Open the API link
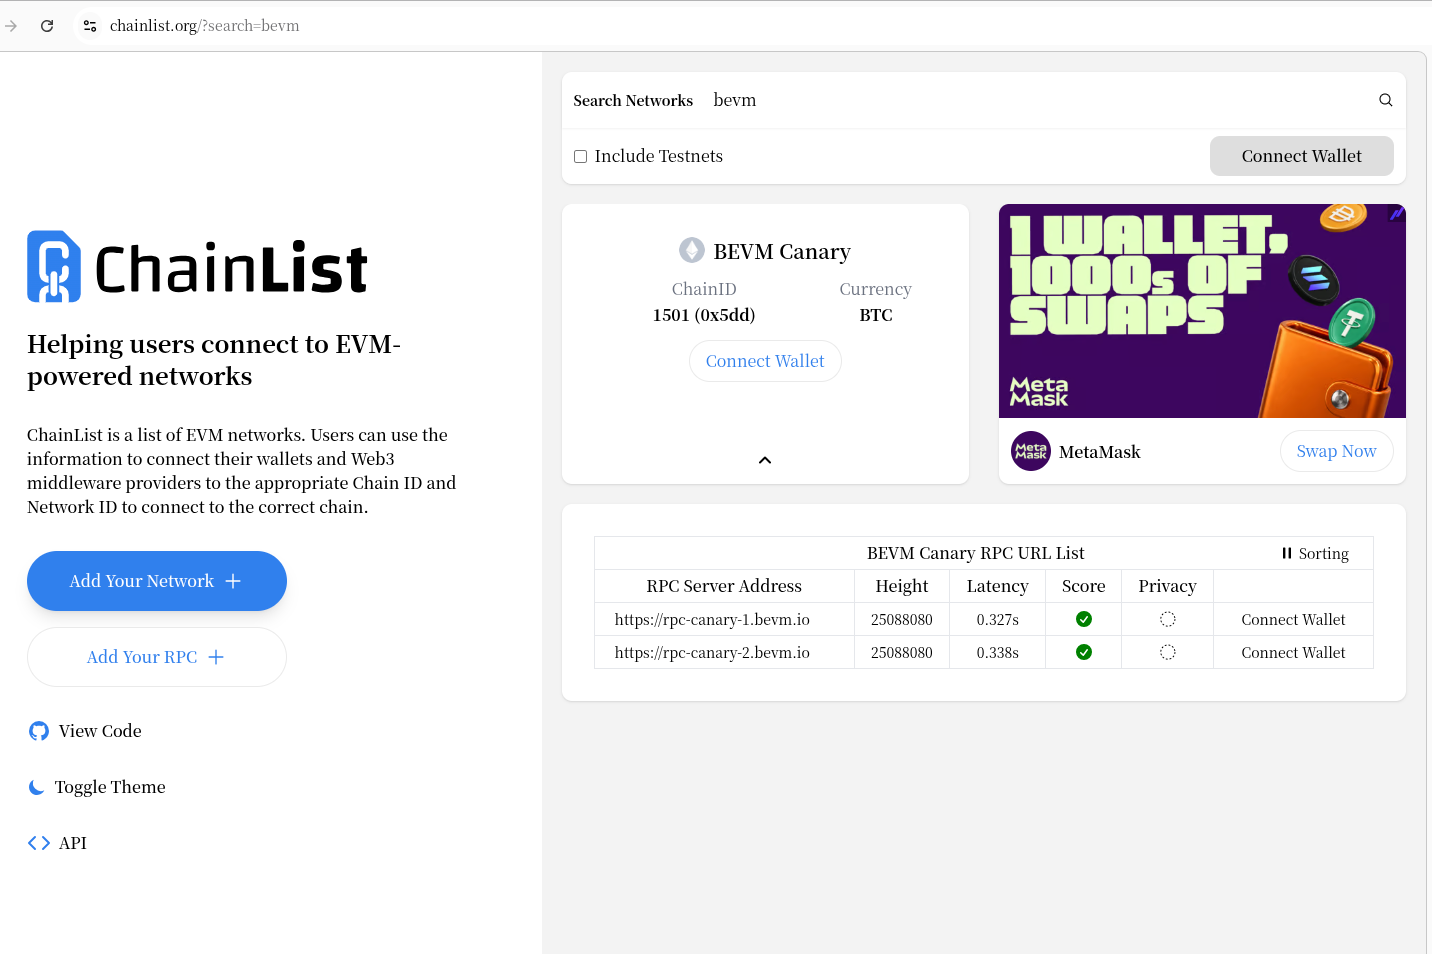 click(x=58, y=843)
